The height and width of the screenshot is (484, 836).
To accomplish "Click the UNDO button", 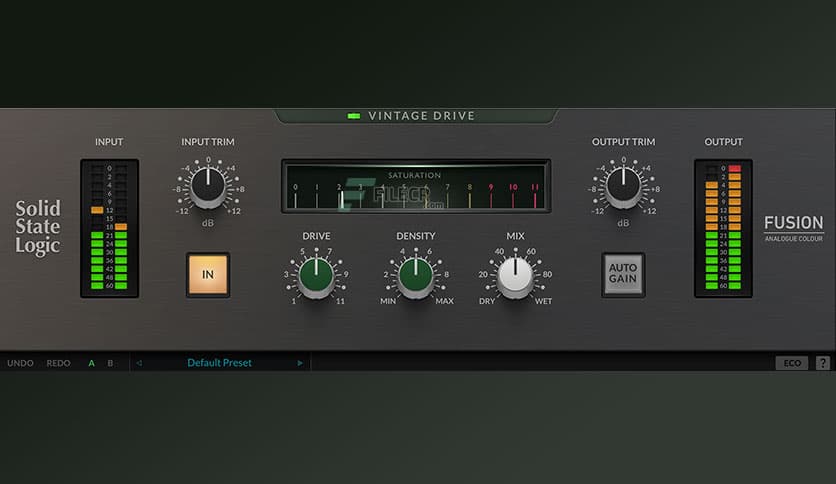I will tap(20, 363).
